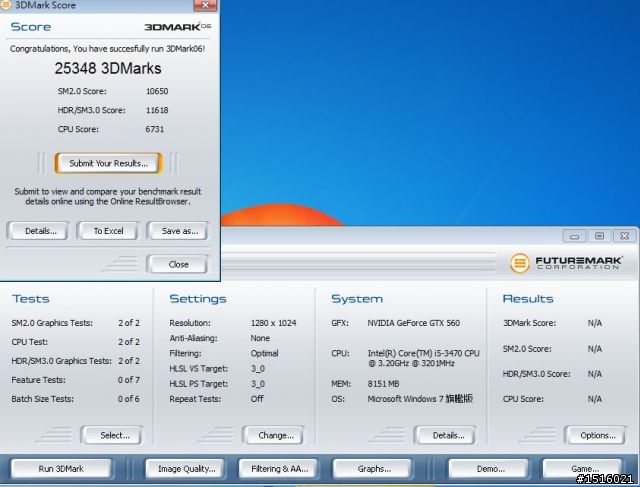This screenshot has width=640, height=487.
Task: Open Filtering & AA settings
Action: (x=279, y=469)
